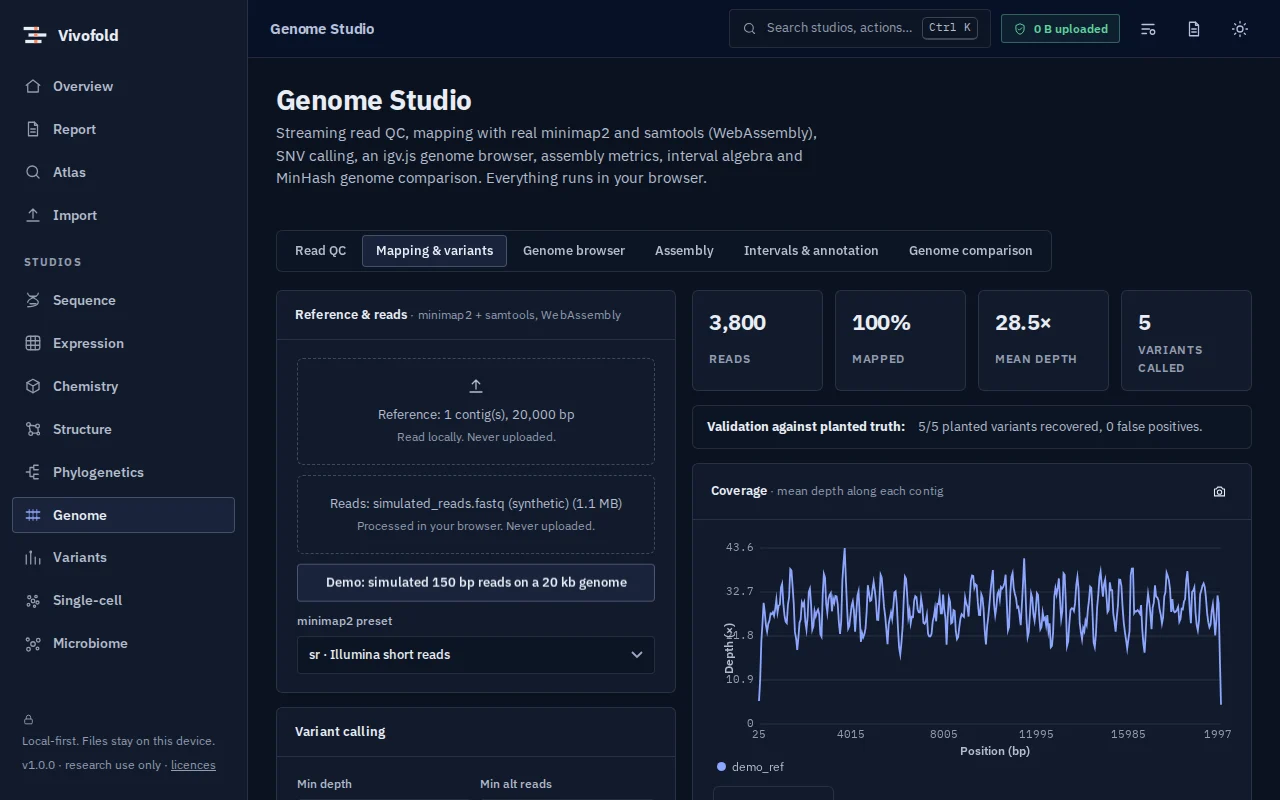Click the 0 B uploaded badge

click(1060, 29)
